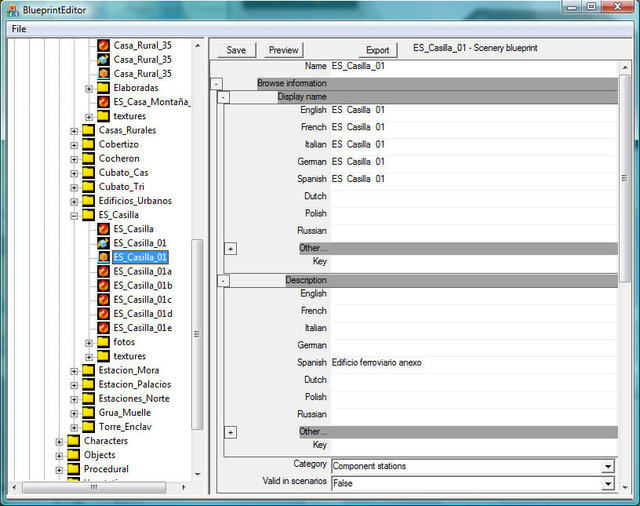
Task: Click the Estacion_Mora folder icon
Action: 88,370
